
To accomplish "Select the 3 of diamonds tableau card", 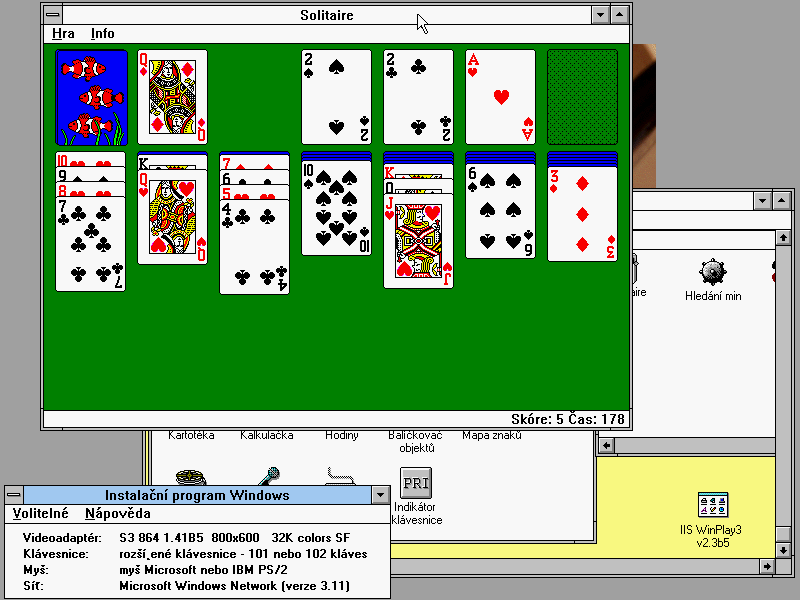I will click(582, 214).
